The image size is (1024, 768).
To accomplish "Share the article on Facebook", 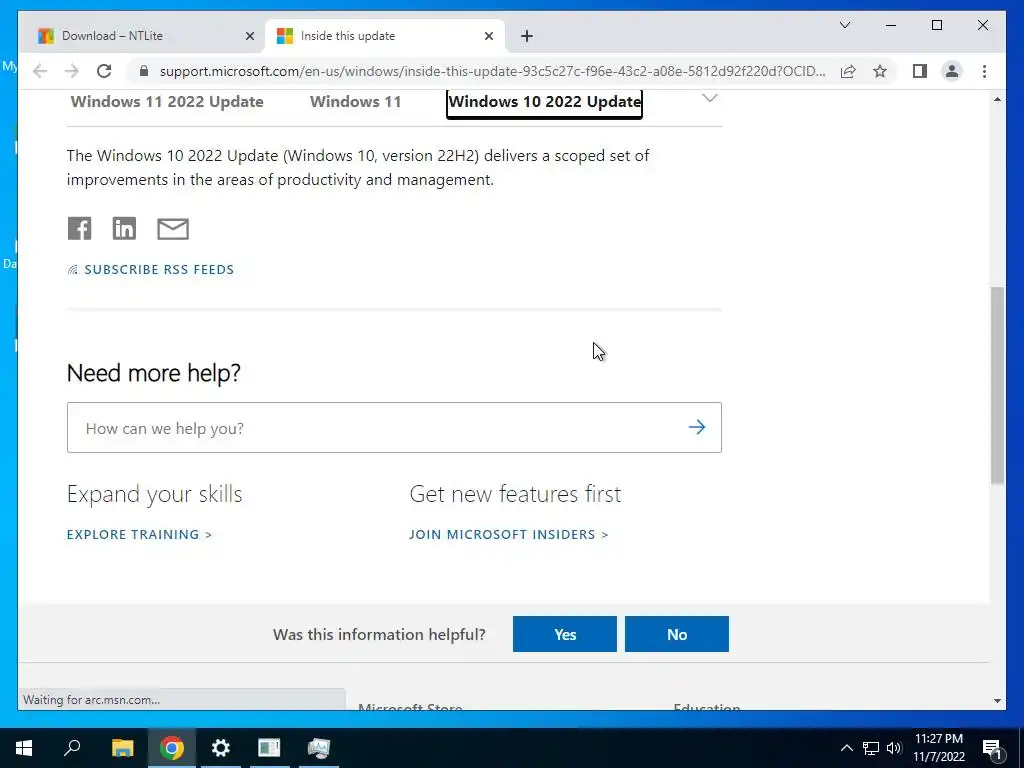I will [80, 229].
